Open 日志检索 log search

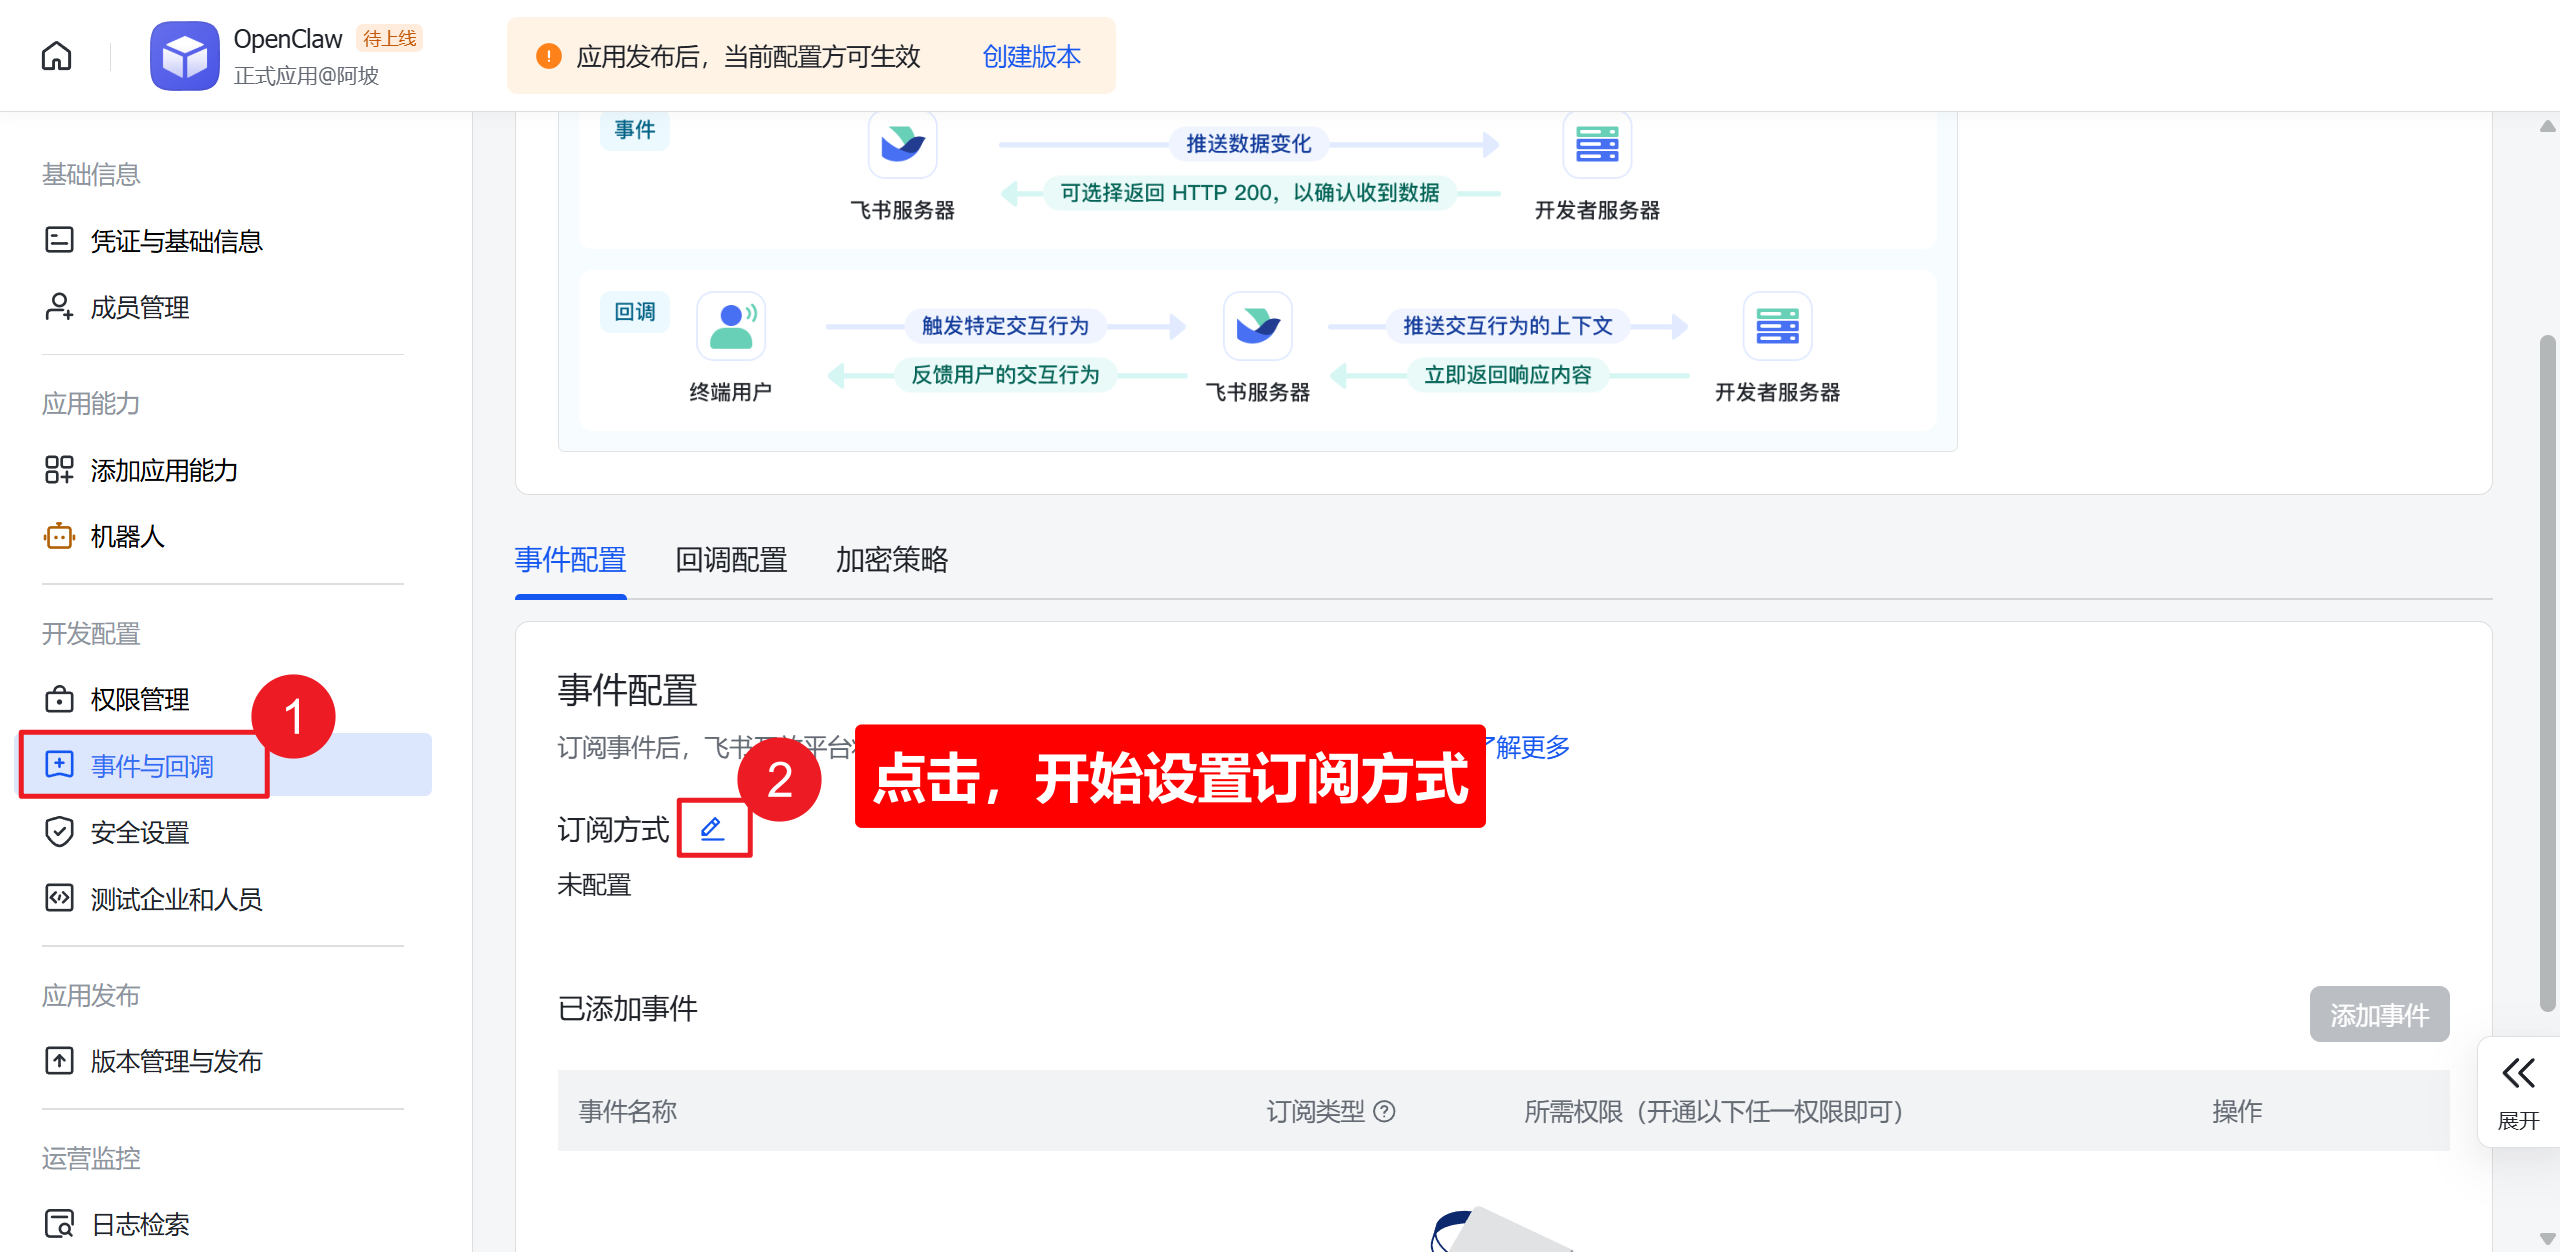point(139,1223)
